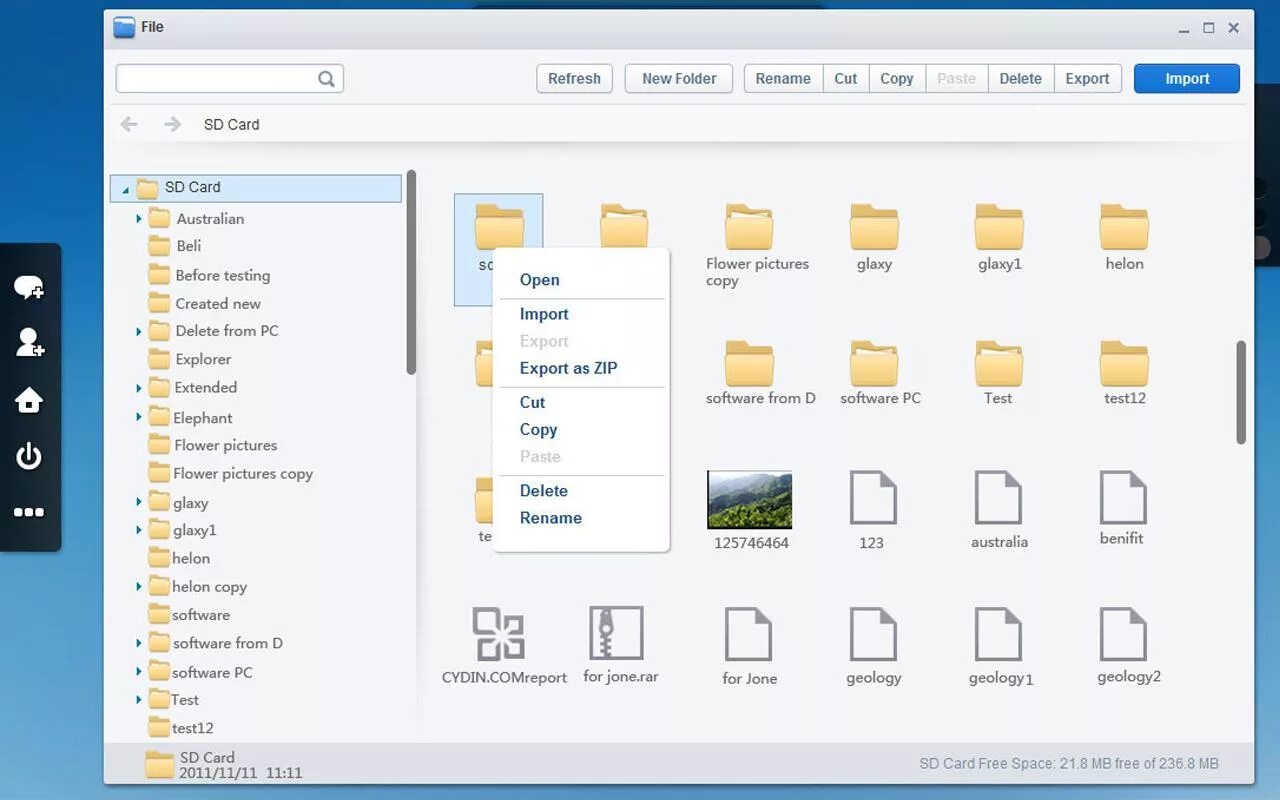
Task: Collapse the SD Card root tree node
Action: 125,189
